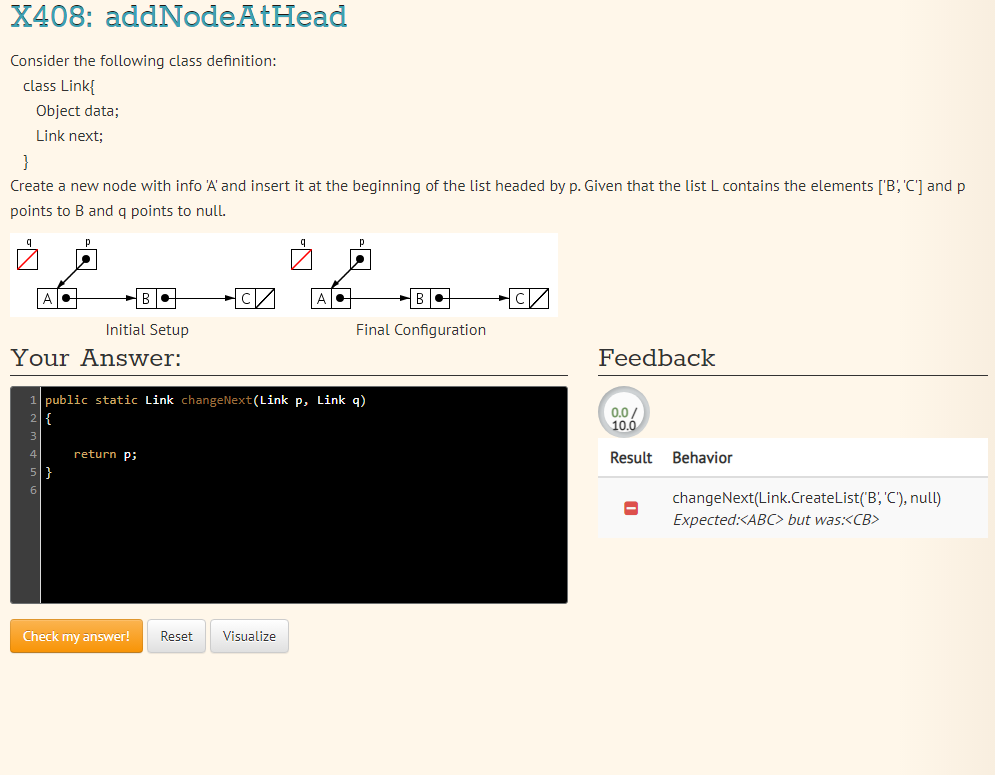Click node B in the Final Configuration diagram
The height and width of the screenshot is (775, 995).
click(420, 298)
